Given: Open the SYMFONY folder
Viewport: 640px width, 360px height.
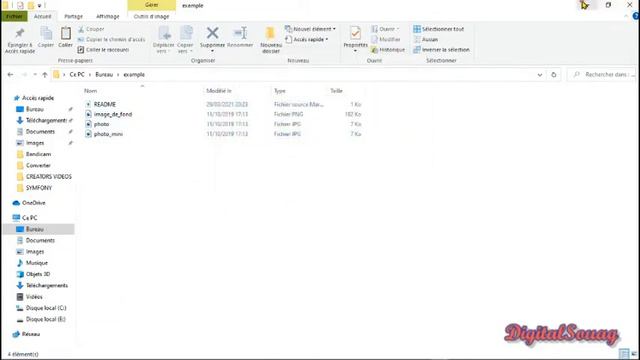Looking at the screenshot, I should point(39,188).
